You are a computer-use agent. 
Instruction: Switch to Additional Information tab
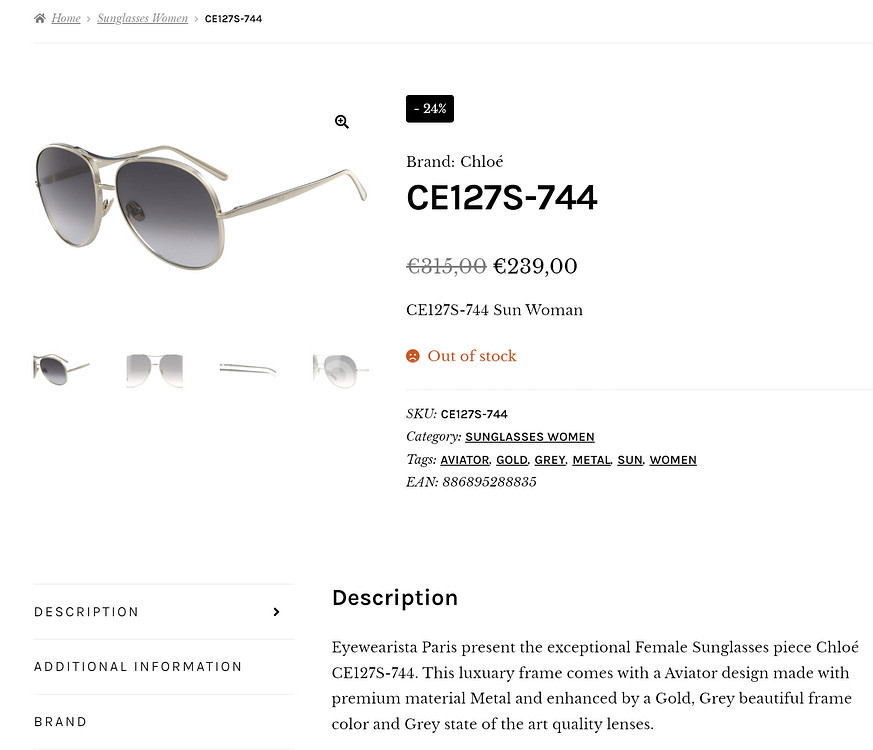(138, 667)
